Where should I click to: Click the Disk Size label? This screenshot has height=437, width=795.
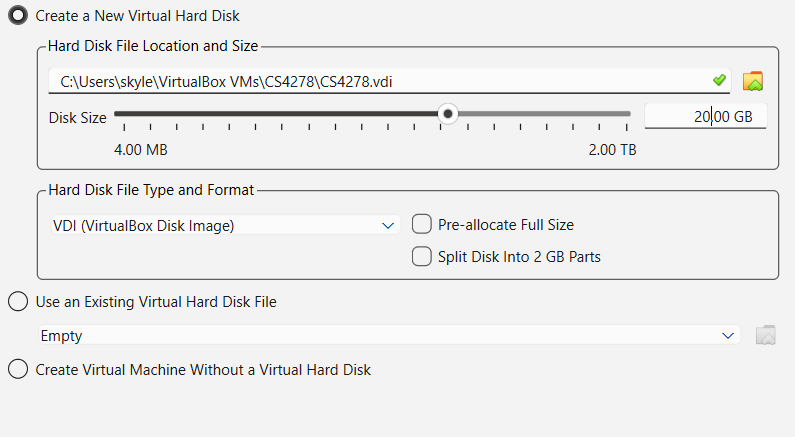point(78,117)
